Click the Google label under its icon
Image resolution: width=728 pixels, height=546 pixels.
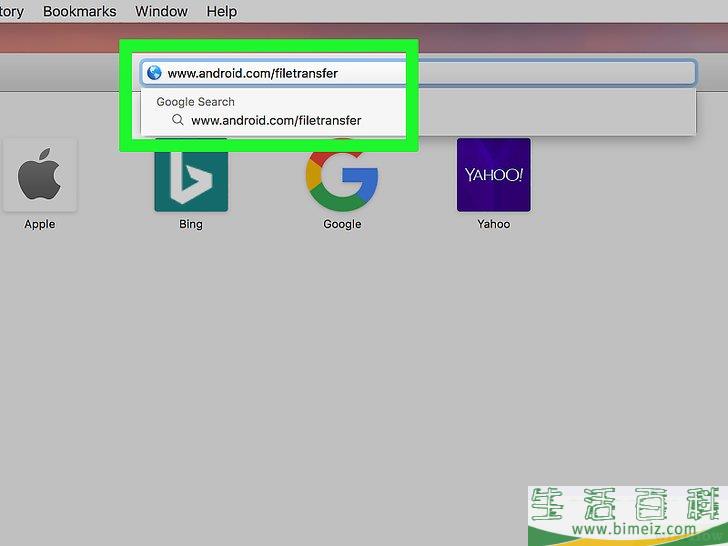342,224
